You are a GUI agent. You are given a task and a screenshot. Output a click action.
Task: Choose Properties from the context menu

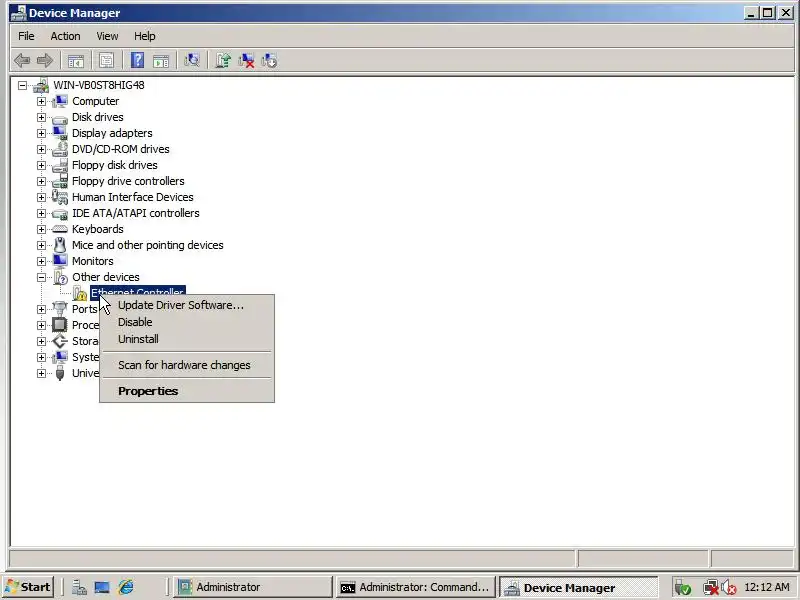click(x=187, y=391)
